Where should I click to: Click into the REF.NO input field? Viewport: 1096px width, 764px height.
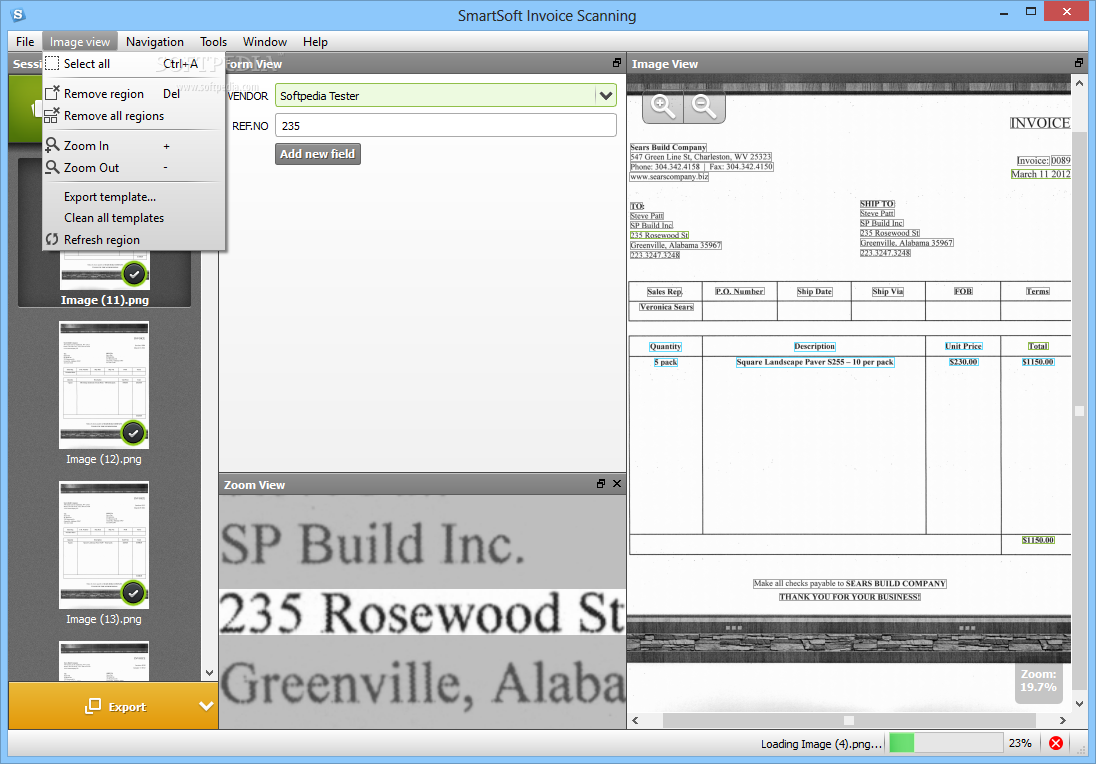(446, 126)
